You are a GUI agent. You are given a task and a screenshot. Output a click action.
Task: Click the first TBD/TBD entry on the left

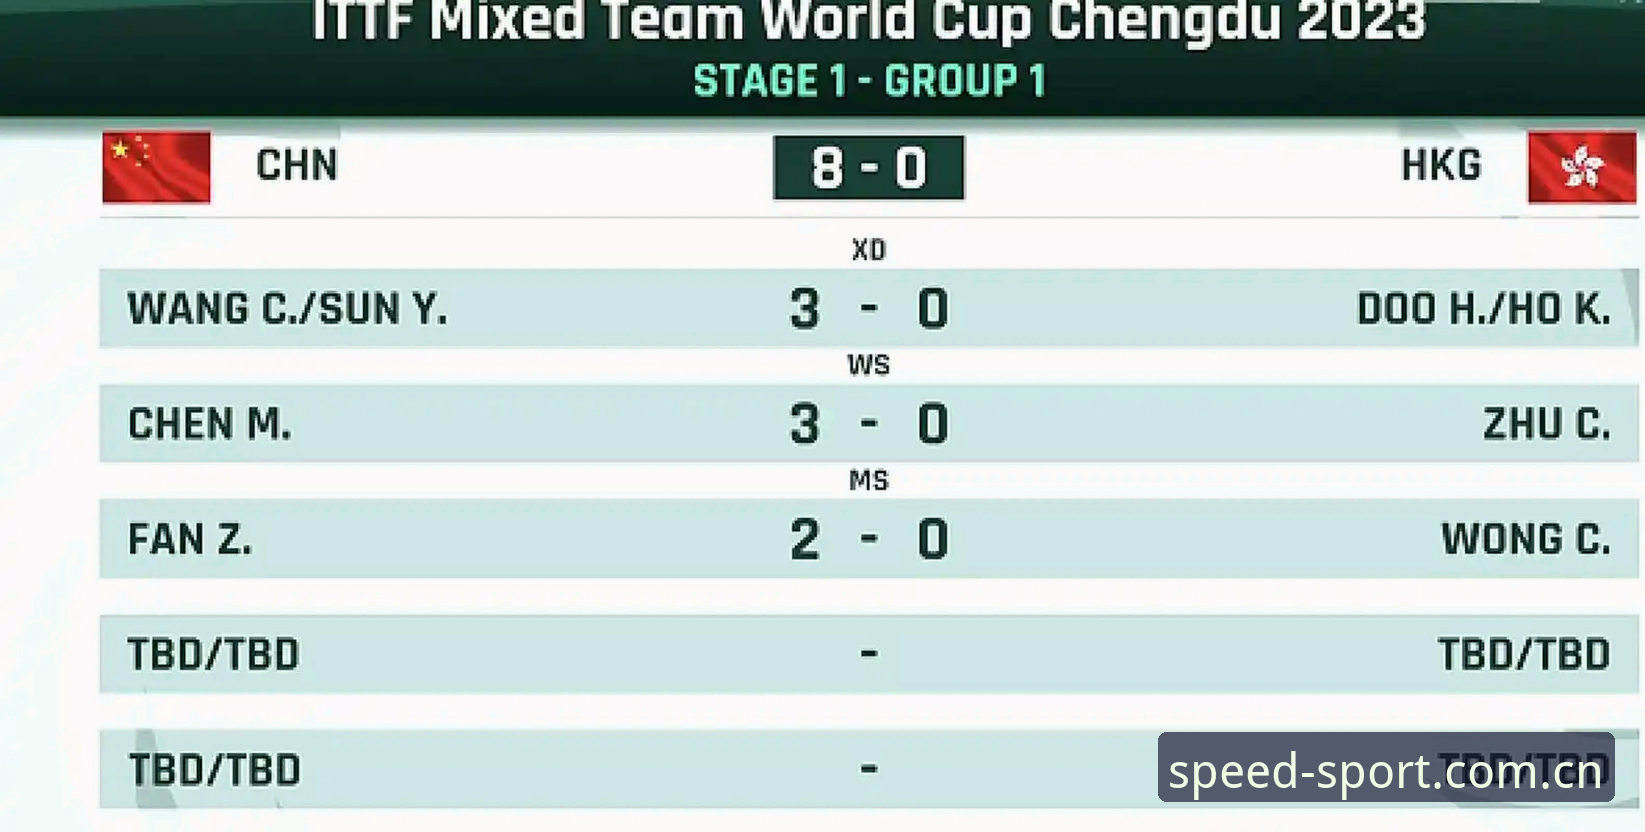(x=214, y=655)
